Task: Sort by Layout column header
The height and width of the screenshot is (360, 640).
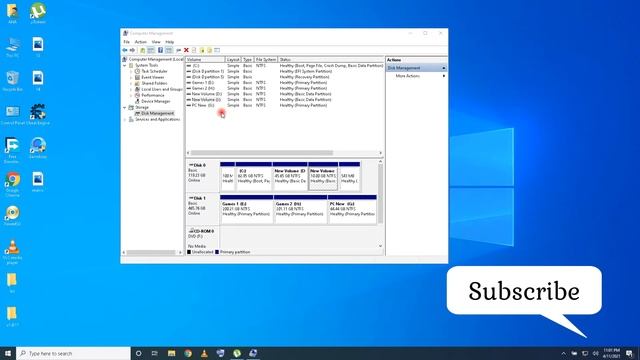Action: coord(233,60)
